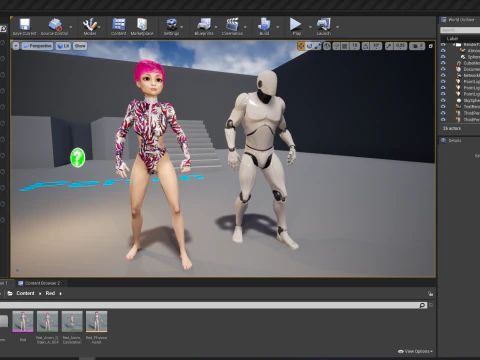Click the magnifier icon in asset search
Viewport: 480px width, 360px height.
coord(422,305)
